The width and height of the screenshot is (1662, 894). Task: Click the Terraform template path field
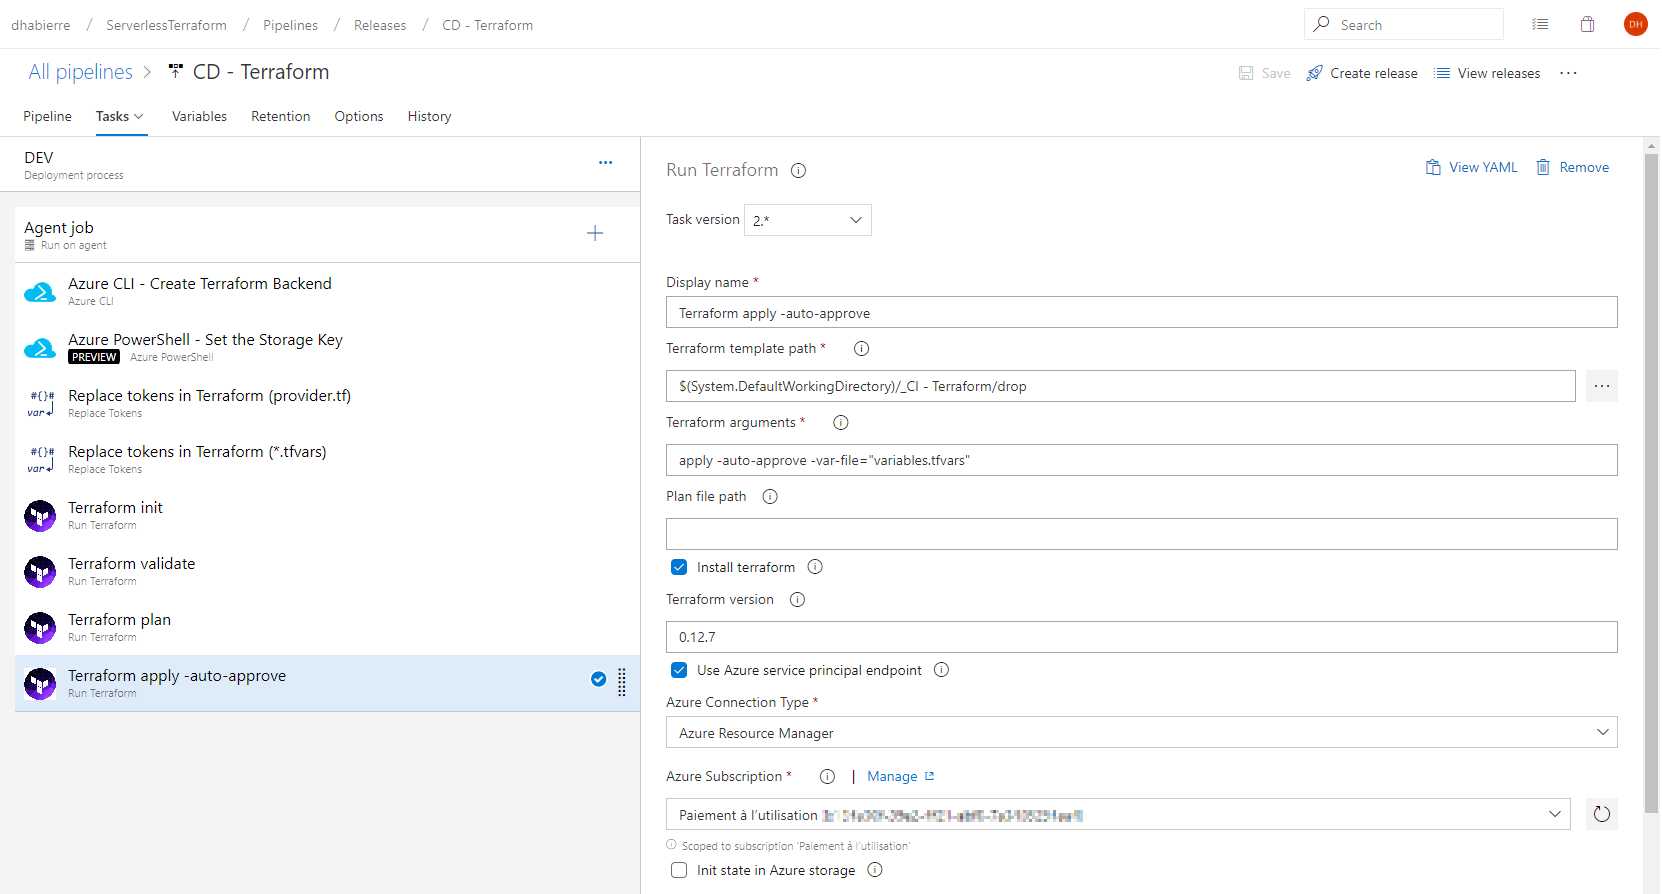click(1120, 386)
